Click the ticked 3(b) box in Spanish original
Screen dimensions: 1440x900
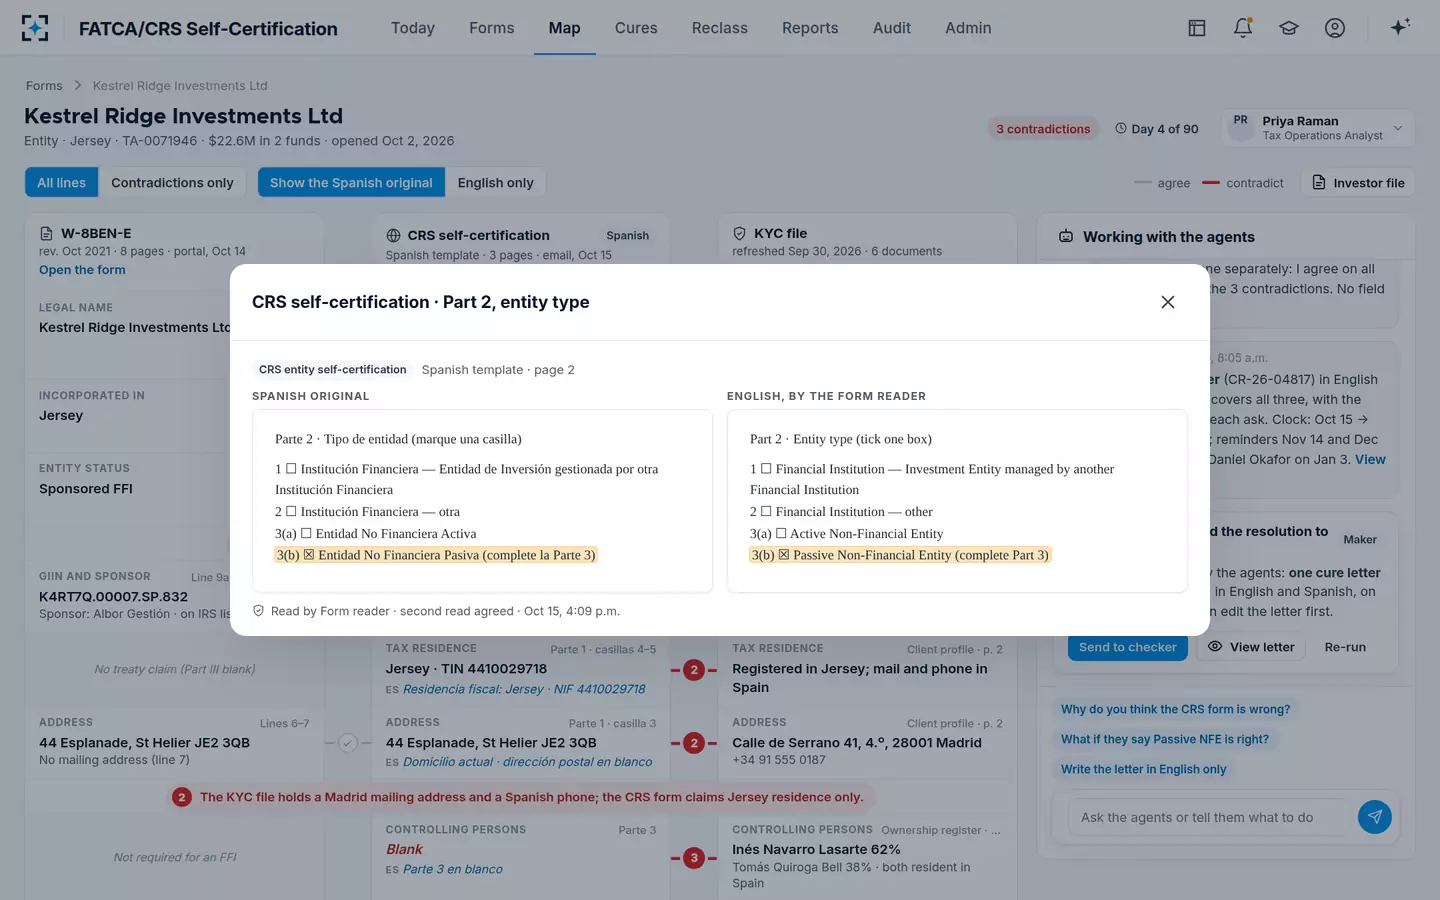point(309,555)
